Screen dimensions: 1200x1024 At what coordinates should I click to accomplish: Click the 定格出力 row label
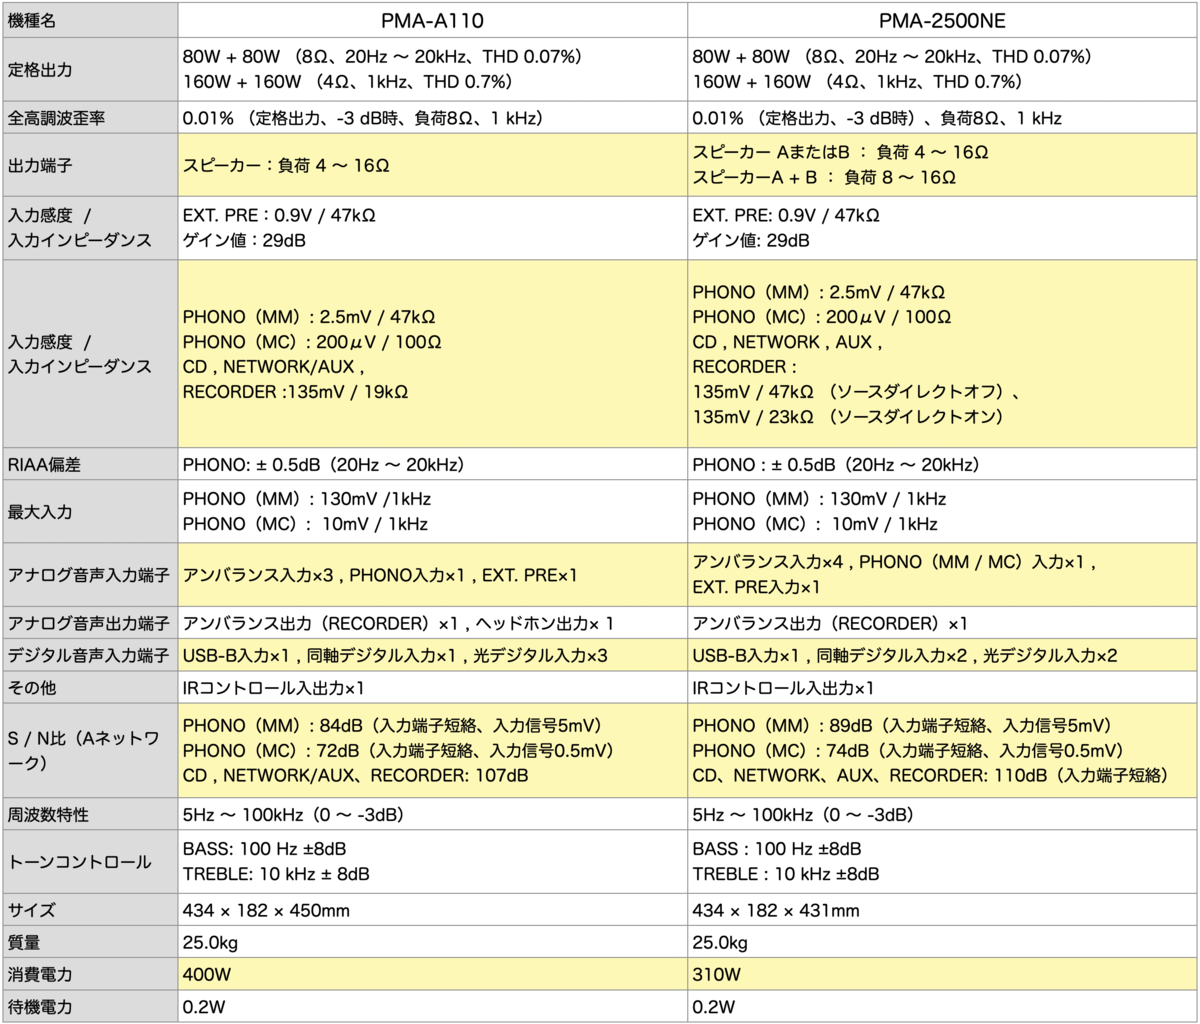[90, 70]
